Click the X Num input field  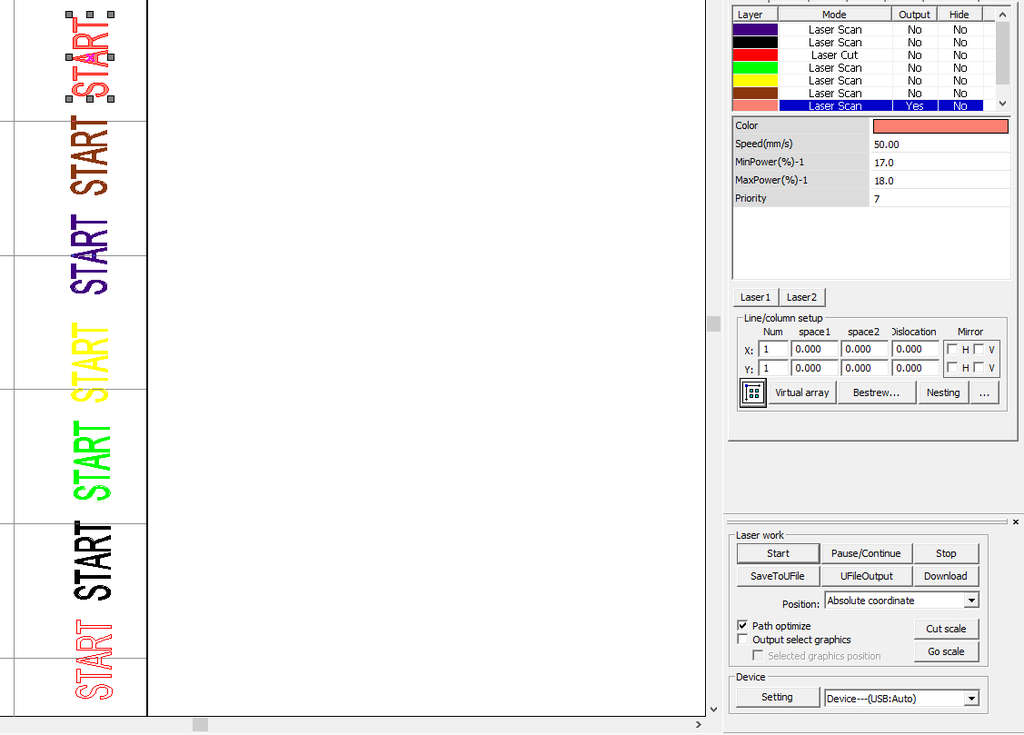click(x=773, y=350)
